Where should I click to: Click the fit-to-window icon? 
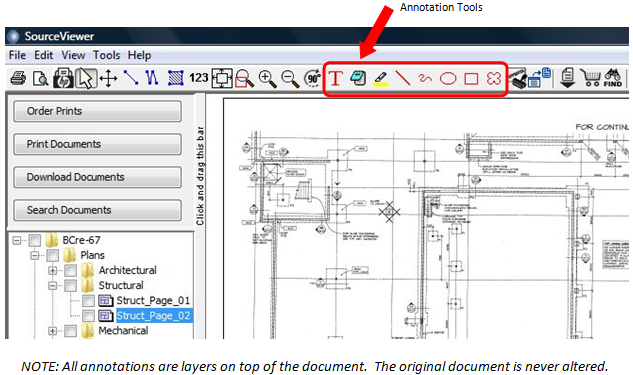(x=222, y=78)
